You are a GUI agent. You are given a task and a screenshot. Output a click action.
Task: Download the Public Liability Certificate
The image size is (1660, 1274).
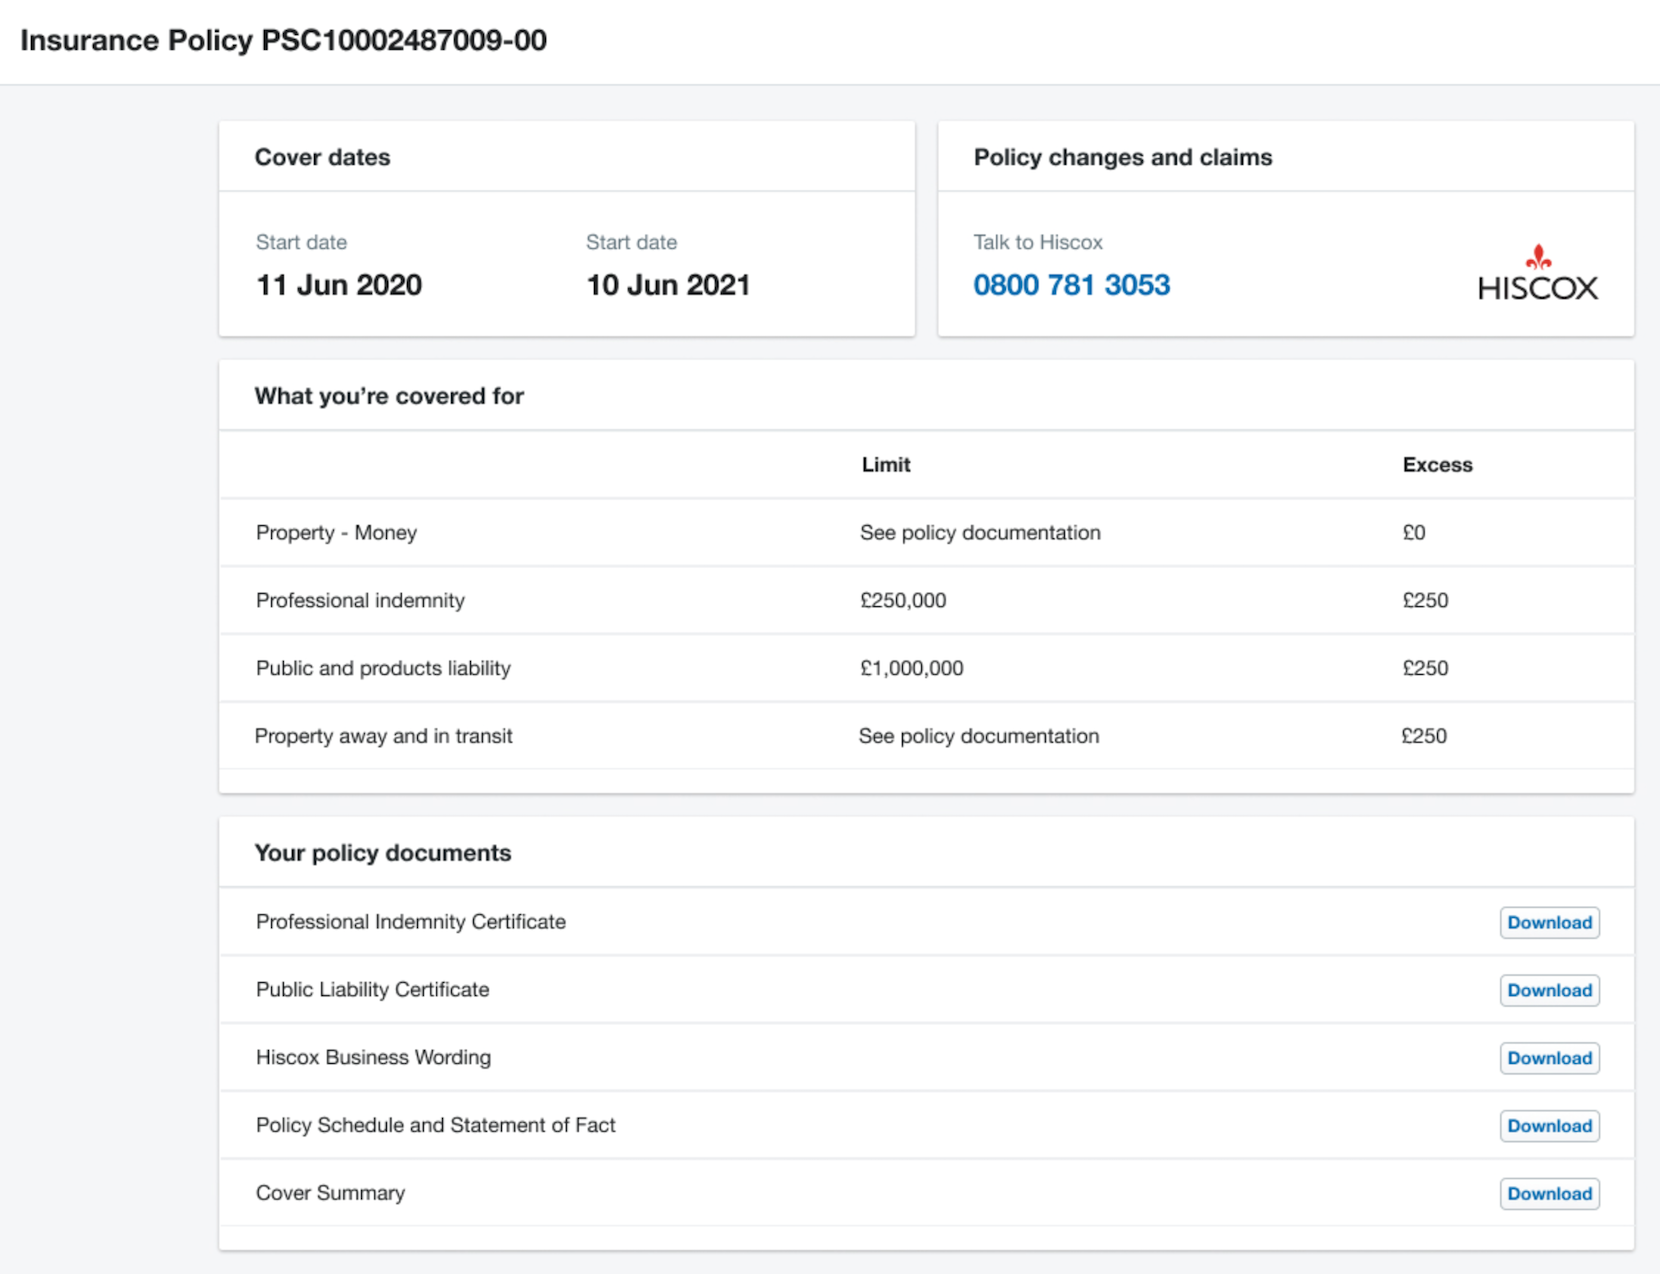coord(1548,990)
